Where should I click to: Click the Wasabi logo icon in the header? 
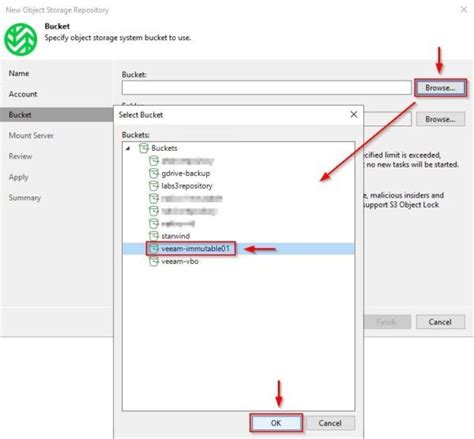coord(21,39)
